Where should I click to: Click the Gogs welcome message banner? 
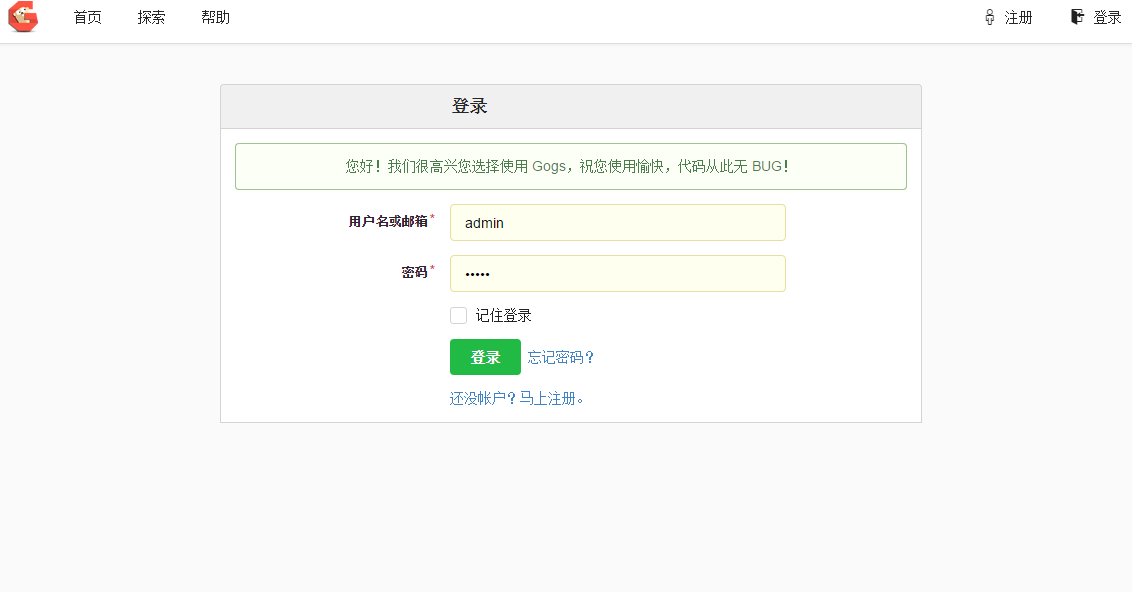[x=570, y=166]
